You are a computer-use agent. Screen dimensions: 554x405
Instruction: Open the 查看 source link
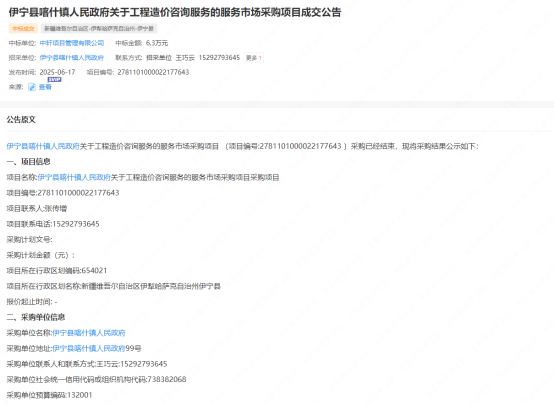click(45, 87)
